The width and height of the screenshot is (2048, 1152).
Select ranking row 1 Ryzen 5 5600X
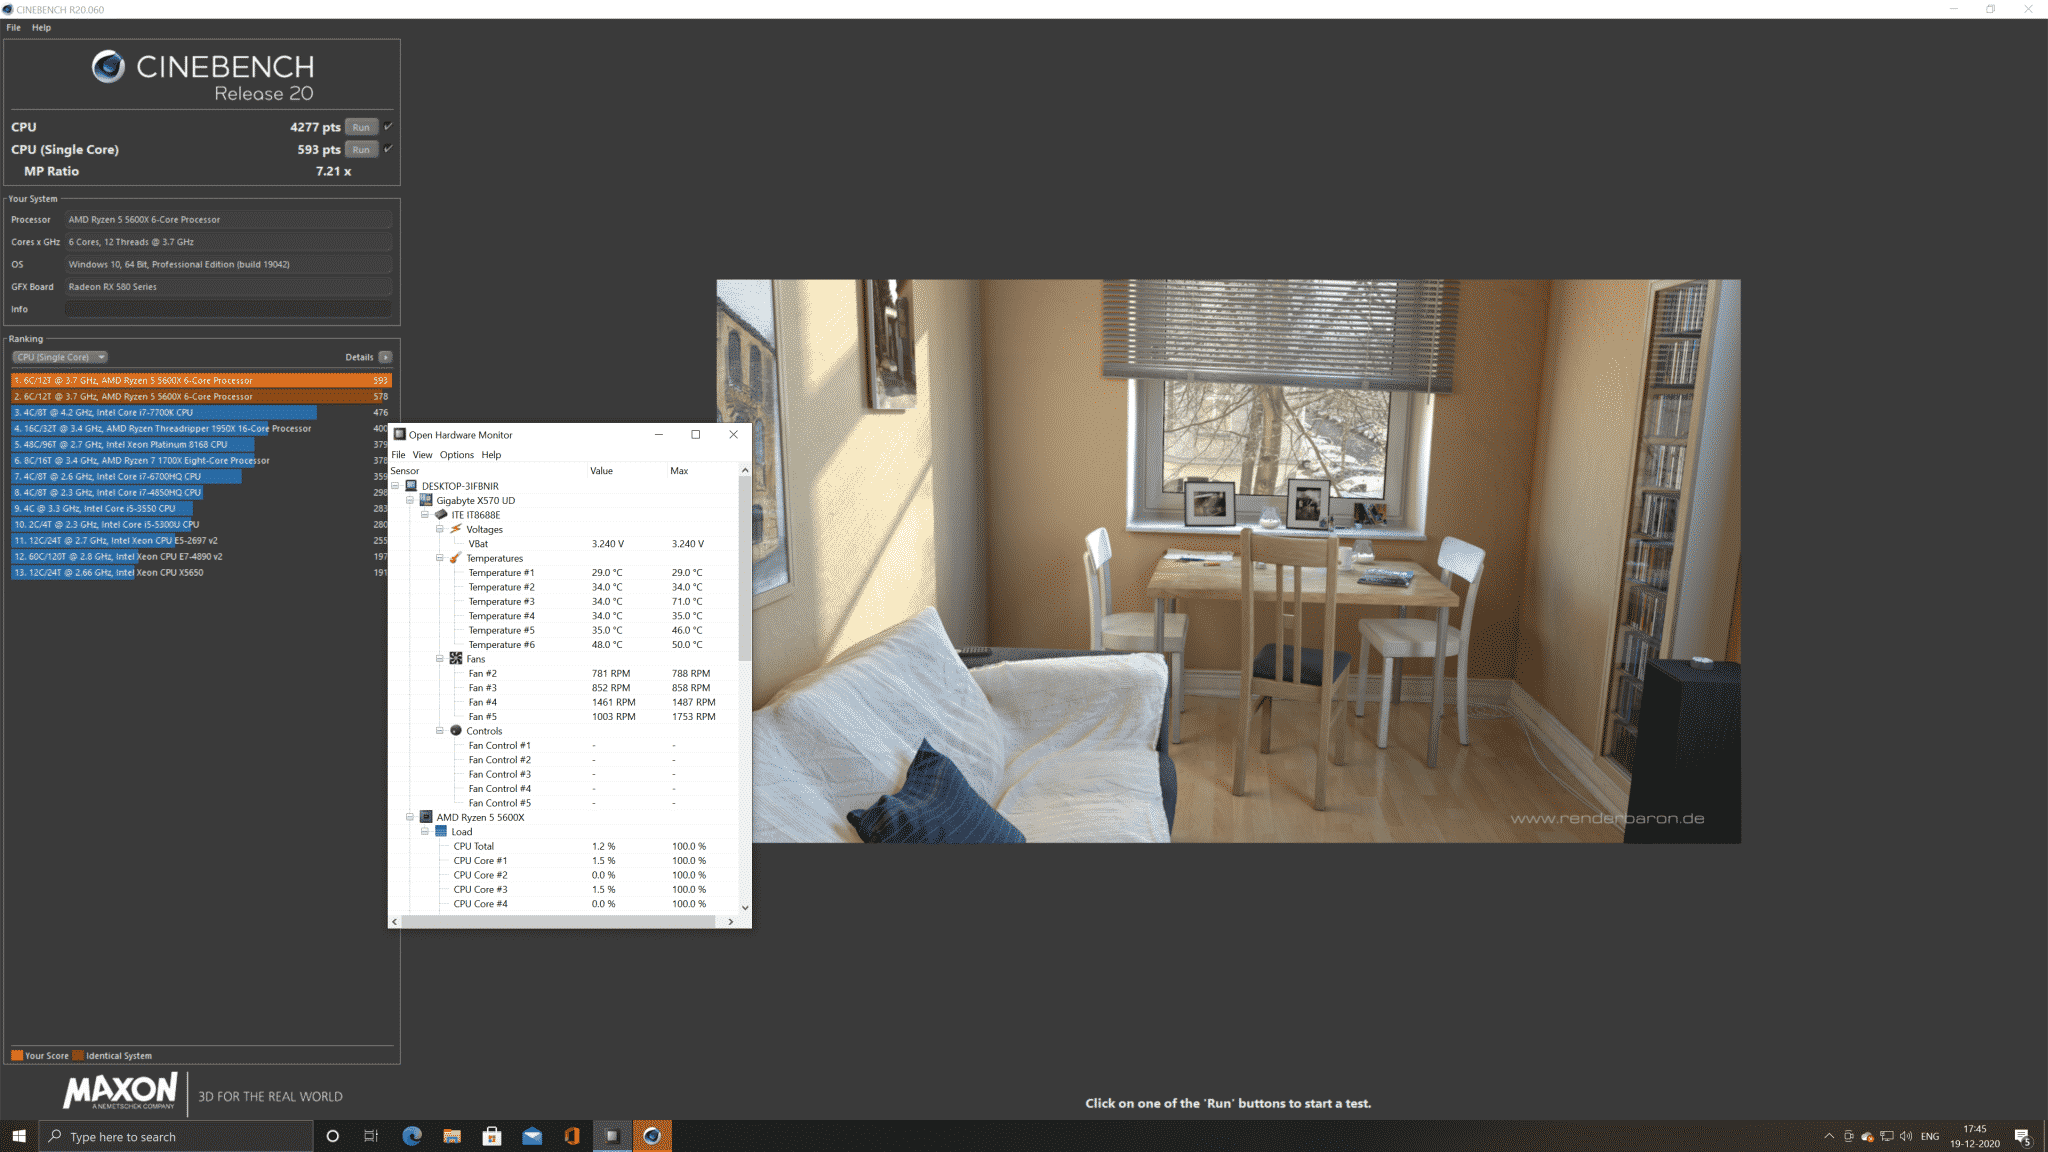click(200, 380)
